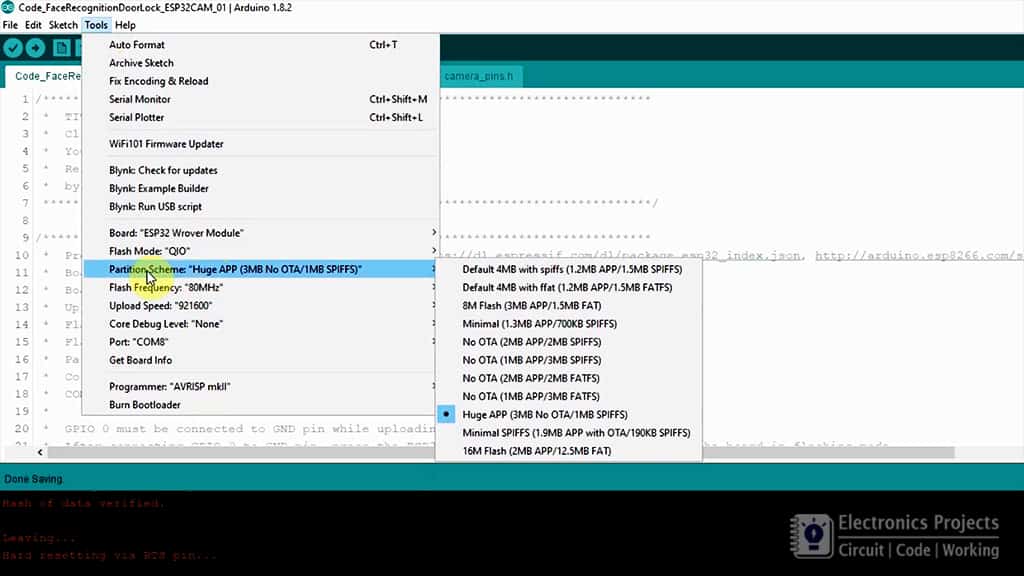Select Minimal SPIFFS with OTA option
Screen dimensions: 1024x576
pyautogui.click(x=569, y=433)
